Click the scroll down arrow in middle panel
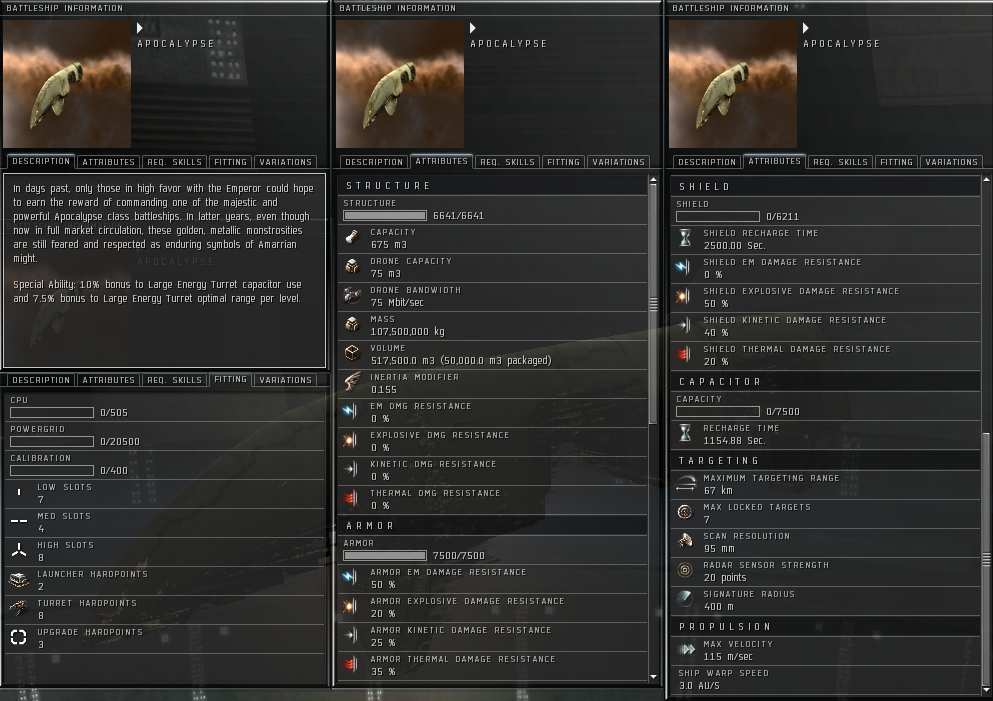This screenshot has width=993, height=701. pos(654,677)
